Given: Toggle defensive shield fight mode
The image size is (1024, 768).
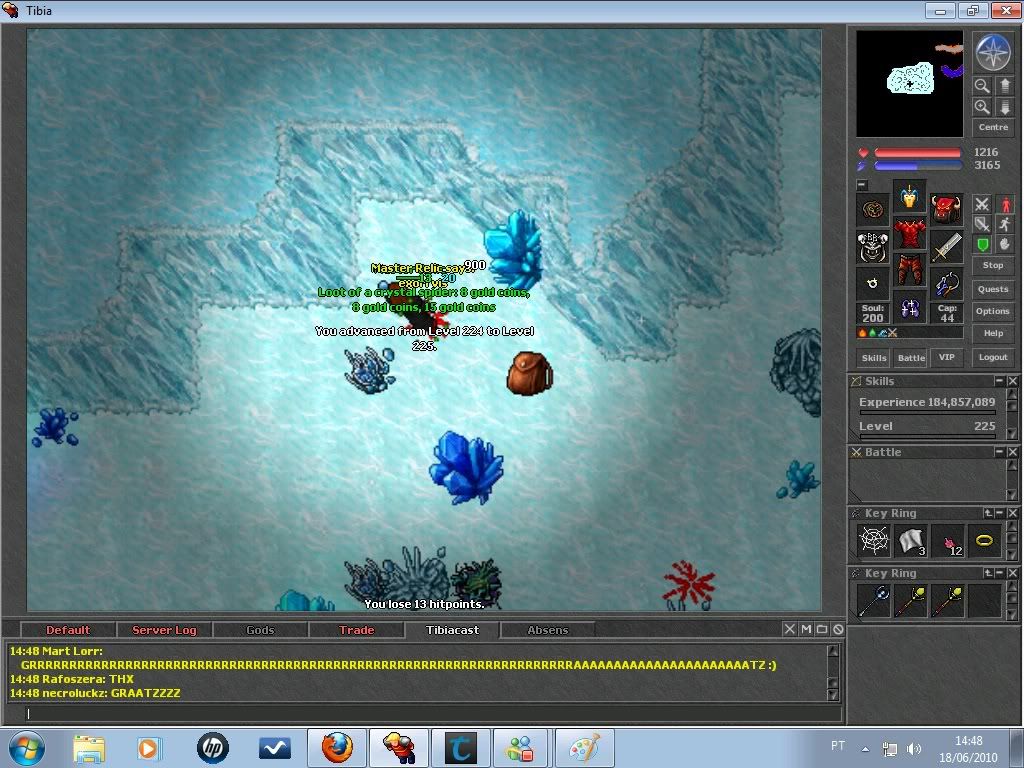Looking at the screenshot, I should pos(982,244).
